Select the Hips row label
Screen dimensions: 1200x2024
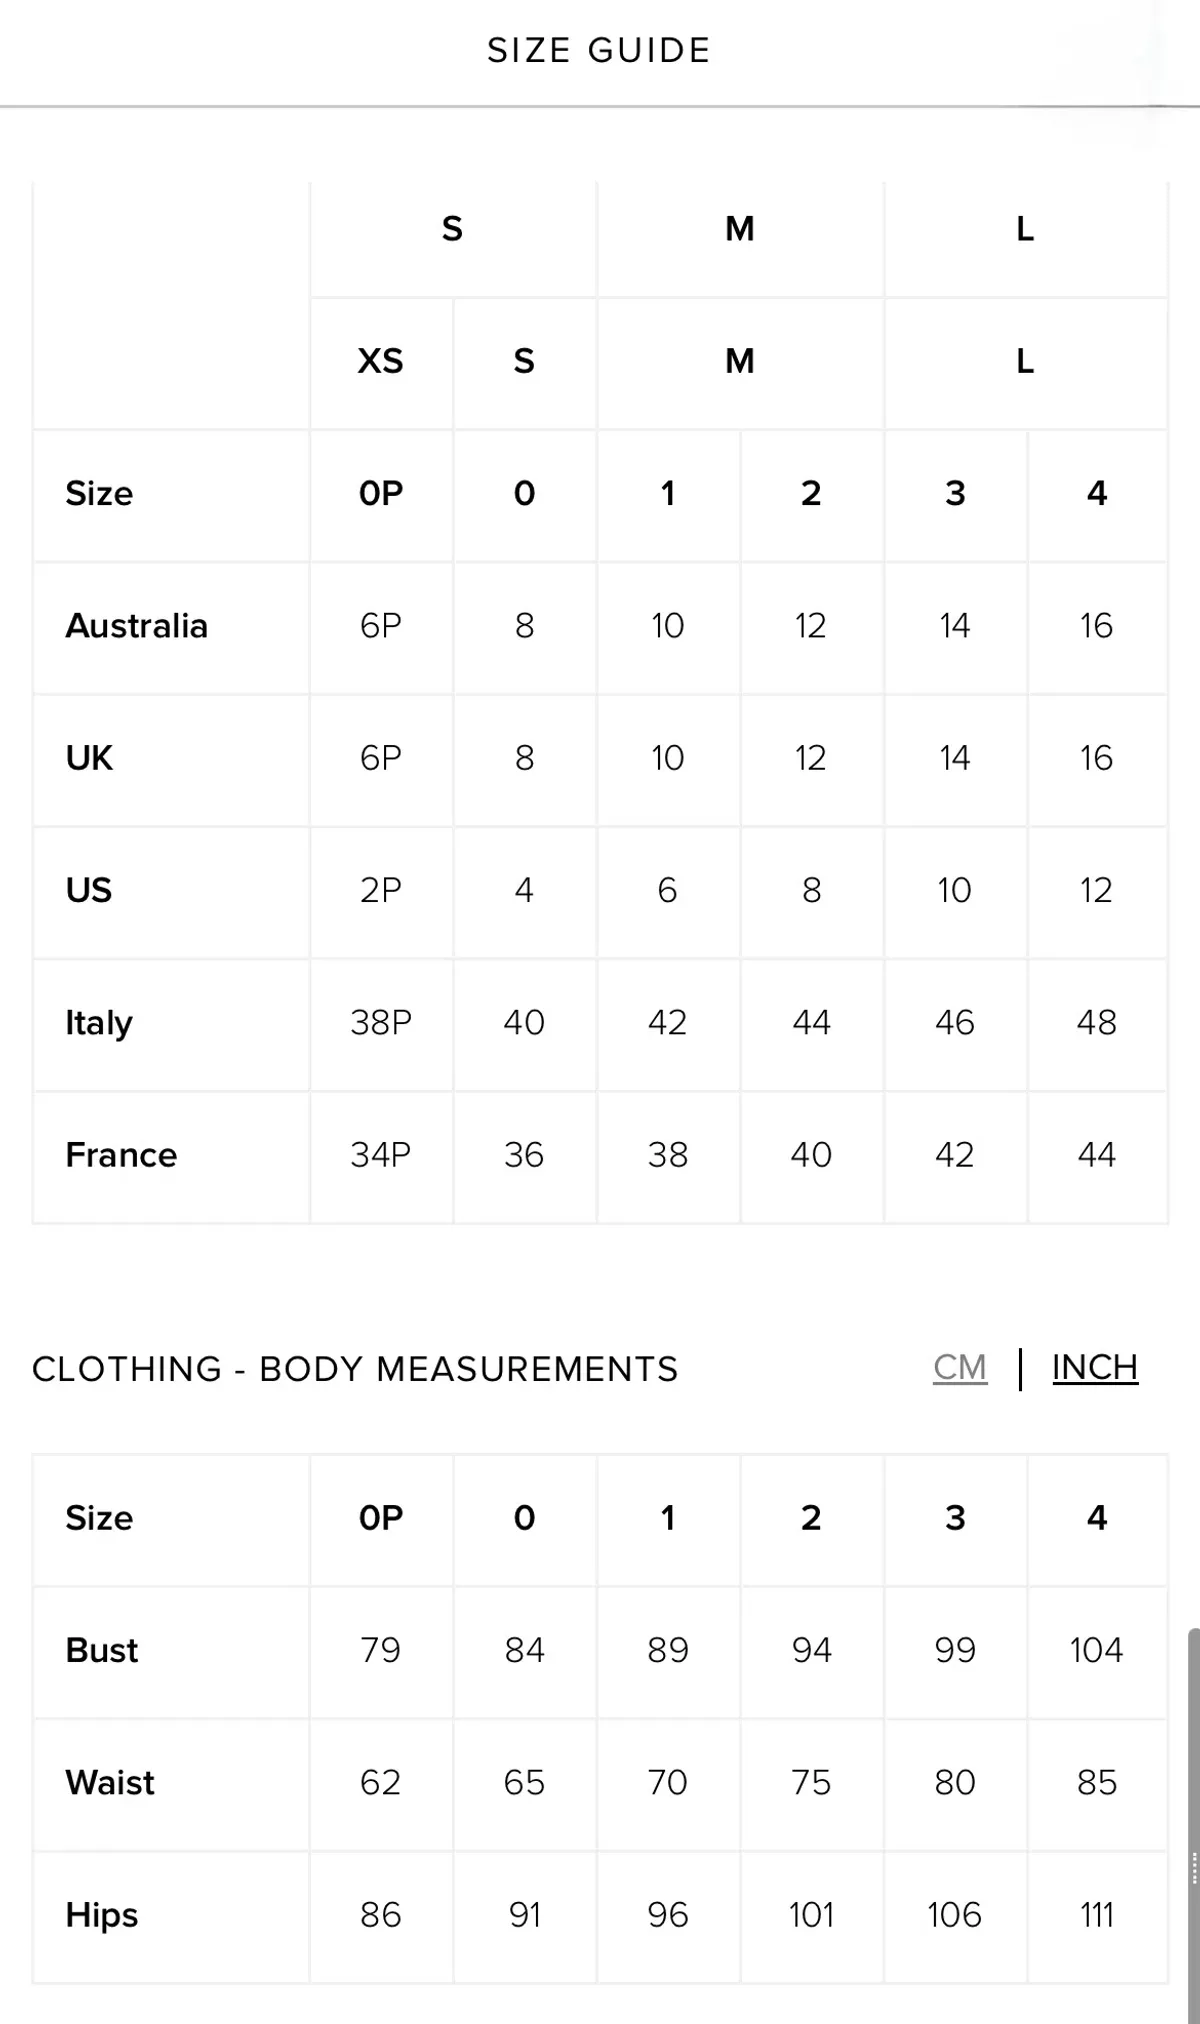coord(101,1915)
